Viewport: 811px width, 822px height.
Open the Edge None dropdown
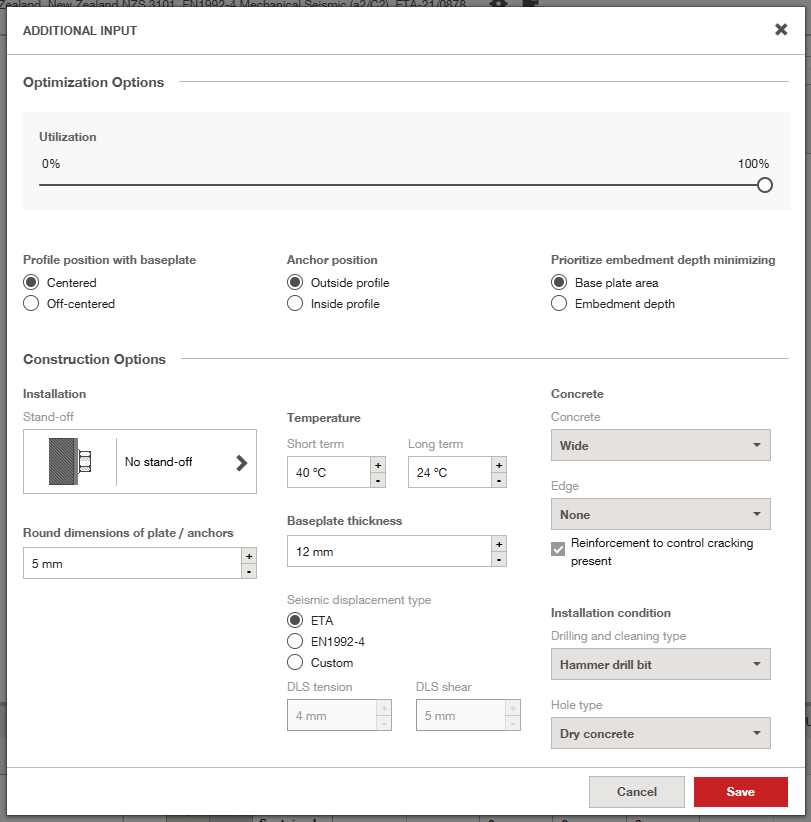[x=661, y=514]
